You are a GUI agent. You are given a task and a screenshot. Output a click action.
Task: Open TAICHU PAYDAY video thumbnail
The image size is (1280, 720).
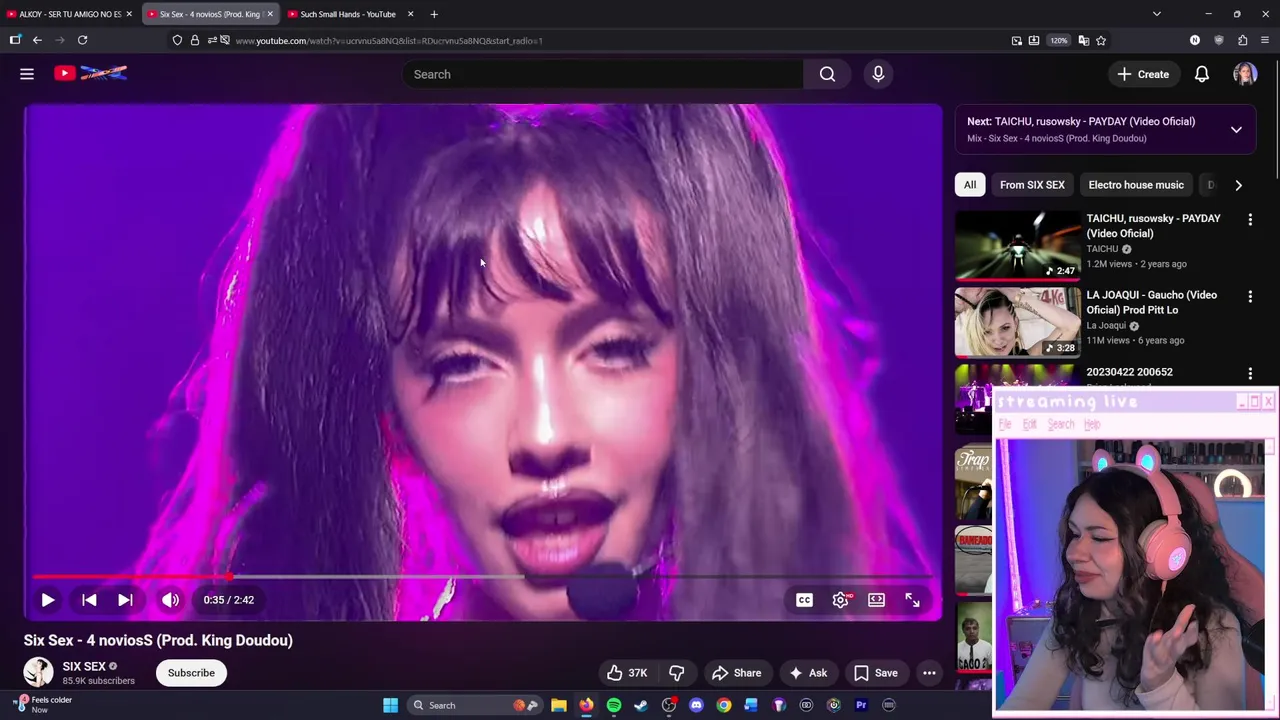pos(1017,246)
